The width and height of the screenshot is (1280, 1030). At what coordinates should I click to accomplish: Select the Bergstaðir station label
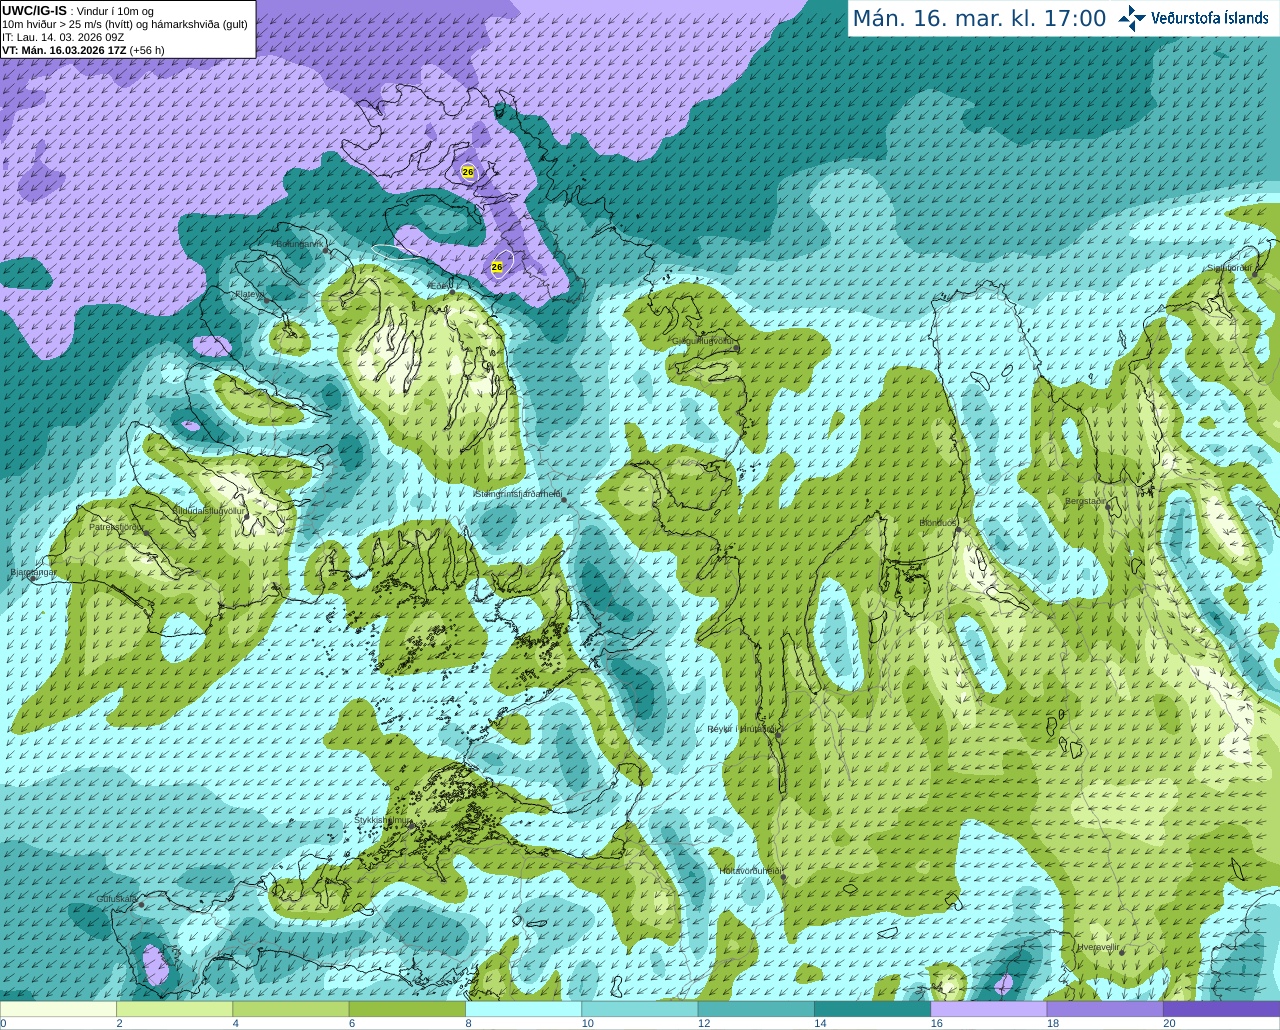point(1085,501)
